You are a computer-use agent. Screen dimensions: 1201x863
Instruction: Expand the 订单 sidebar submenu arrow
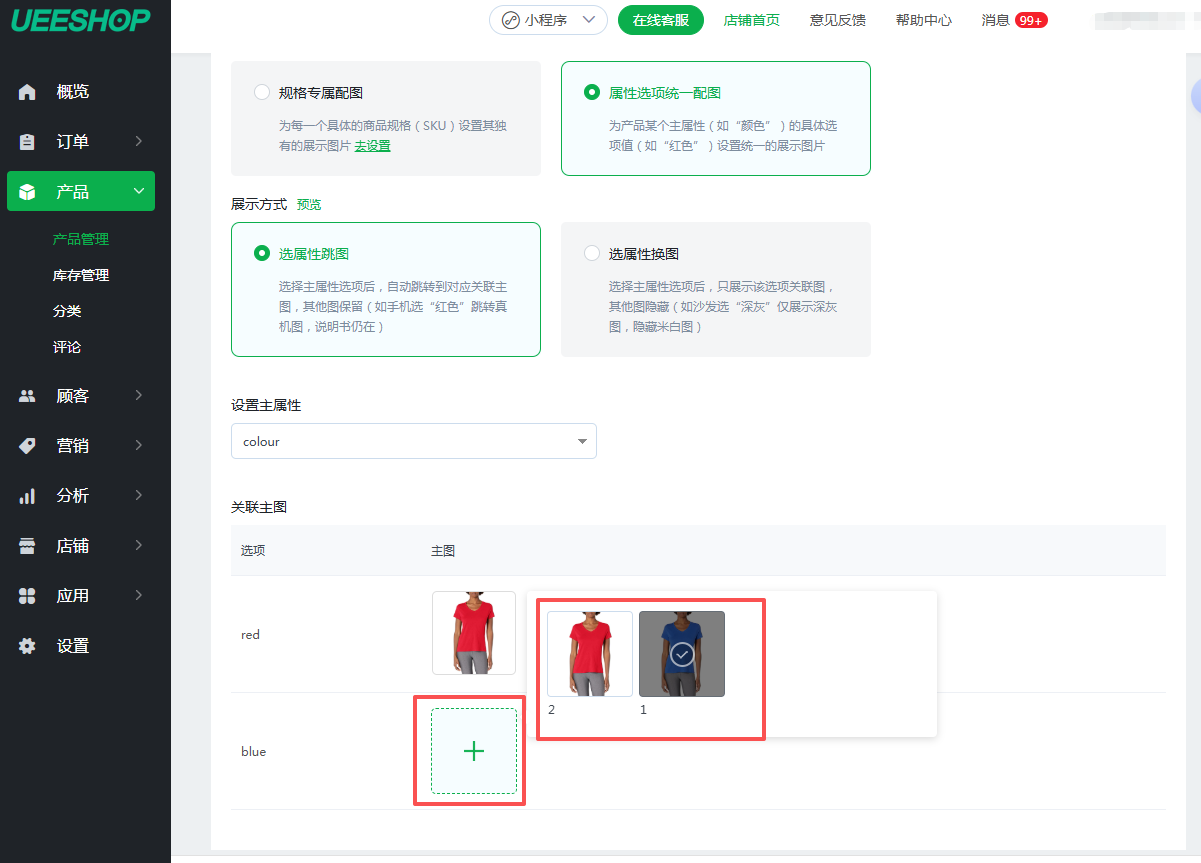(x=139, y=142)
